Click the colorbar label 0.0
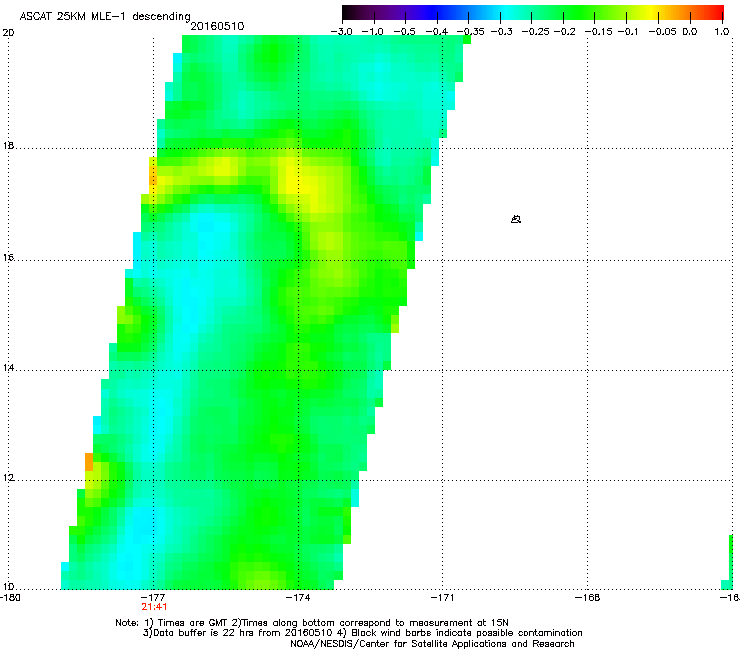This screenshot has width=740, height=650. click(x=690, y=32)
